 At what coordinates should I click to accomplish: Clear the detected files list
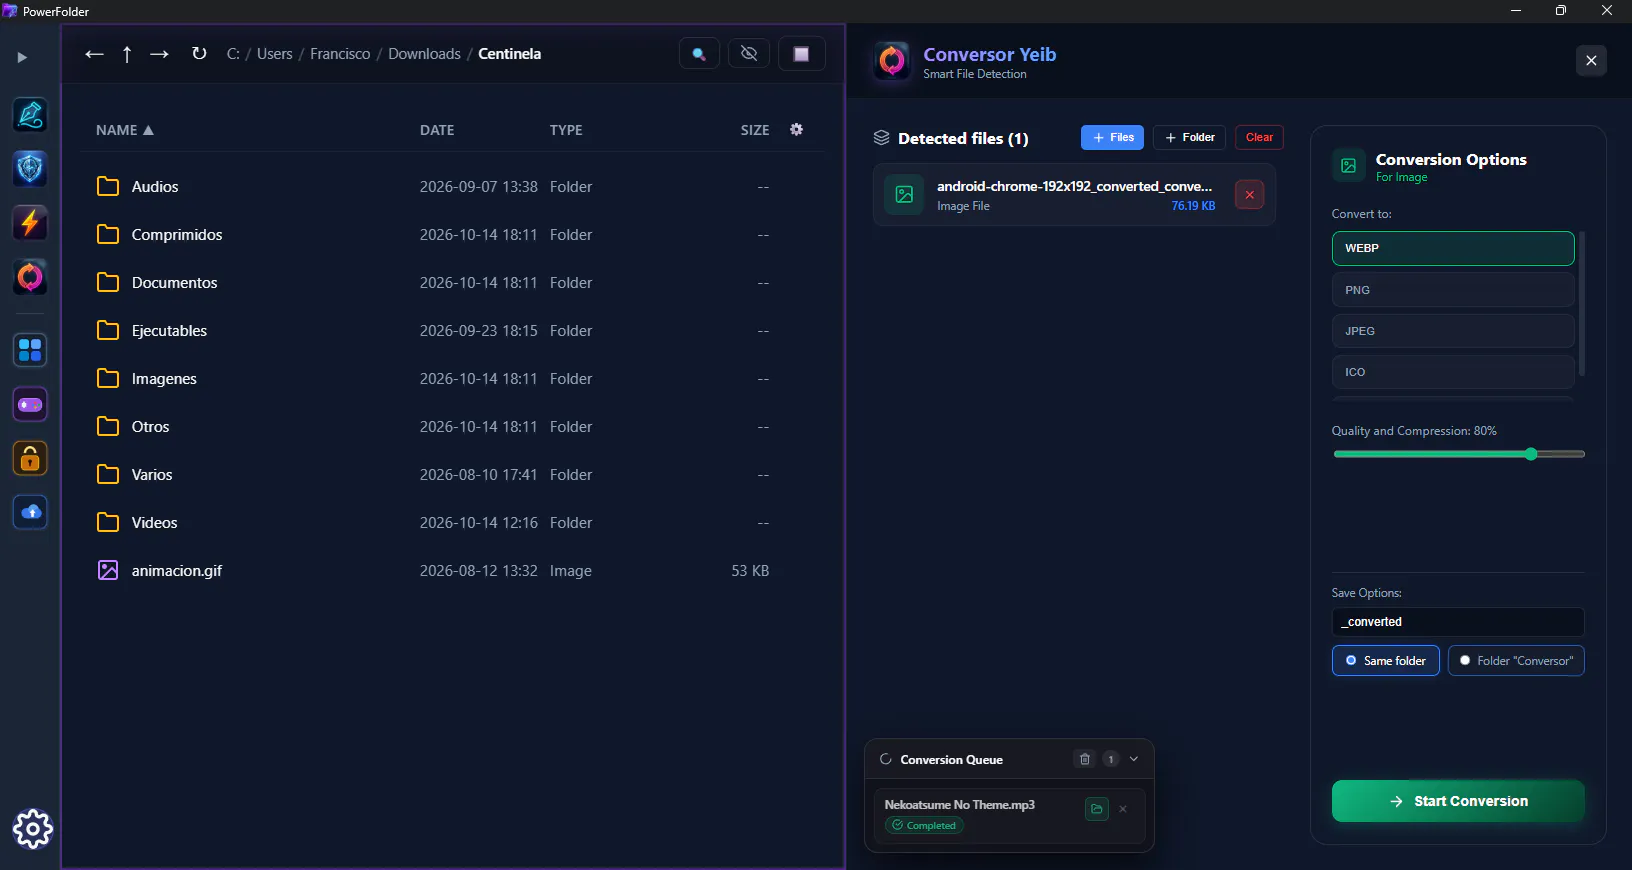click(x=1259, y=137)
